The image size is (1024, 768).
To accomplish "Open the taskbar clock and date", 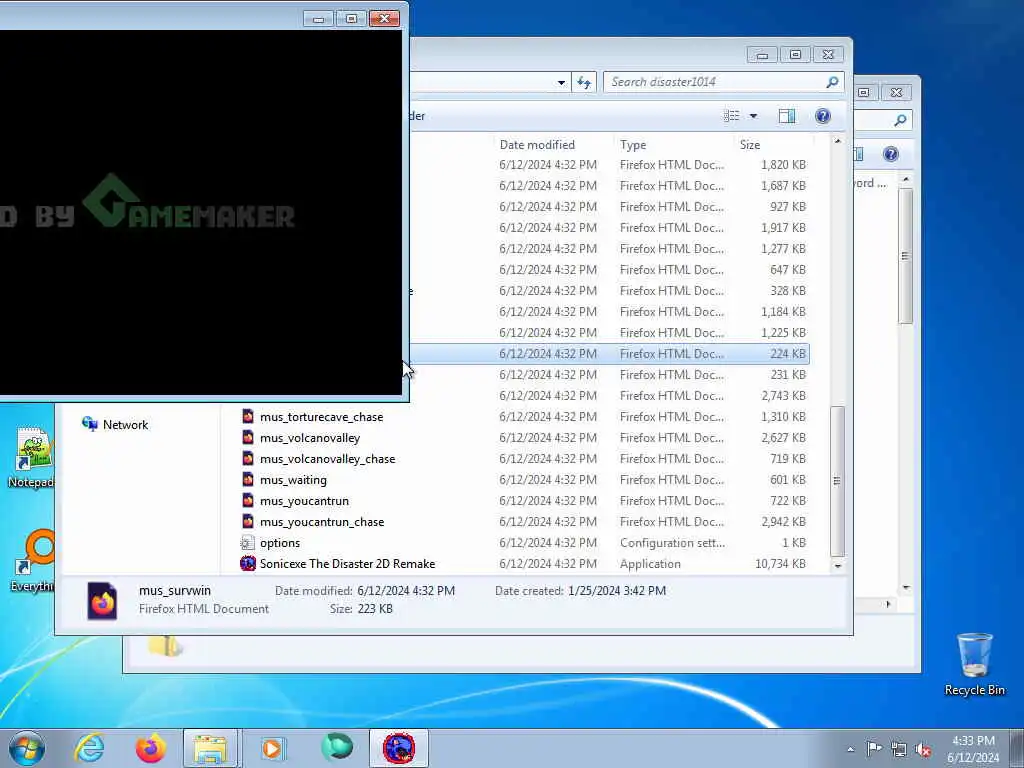I will 973,749.
